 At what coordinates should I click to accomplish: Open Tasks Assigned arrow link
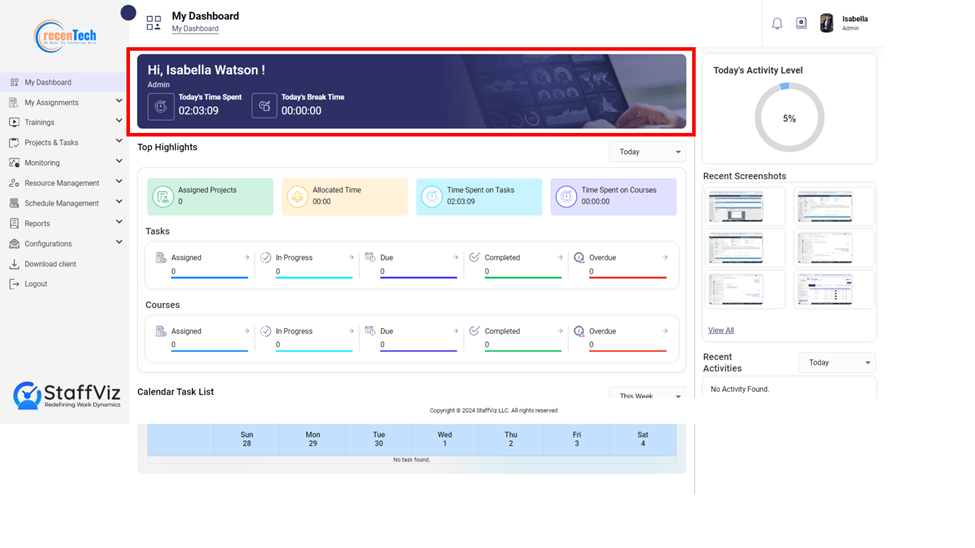(x=246, y=258)
